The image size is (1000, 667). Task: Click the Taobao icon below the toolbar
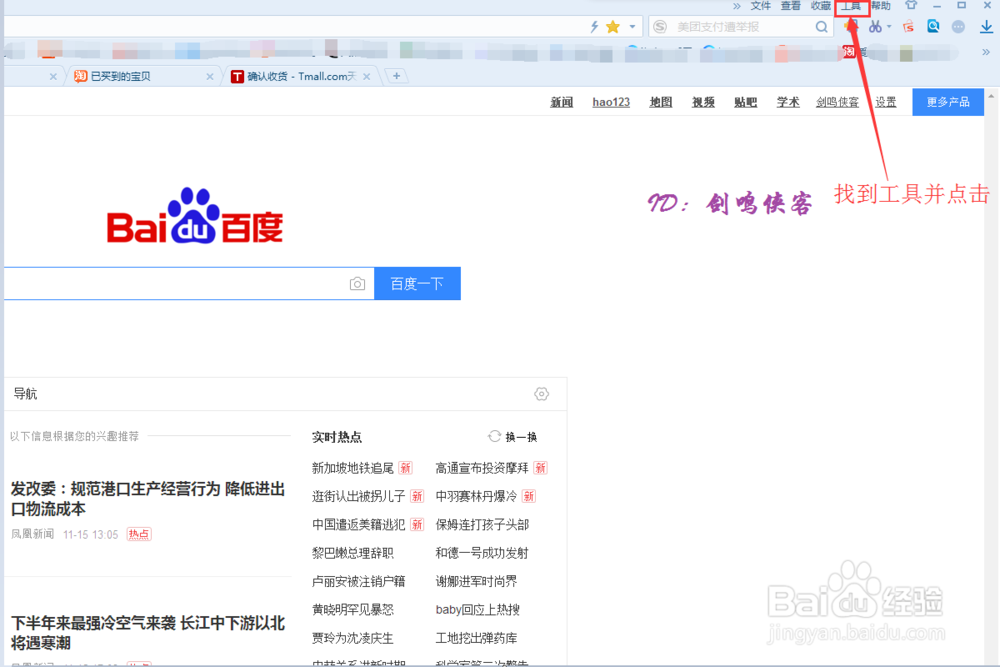point(850,51)
